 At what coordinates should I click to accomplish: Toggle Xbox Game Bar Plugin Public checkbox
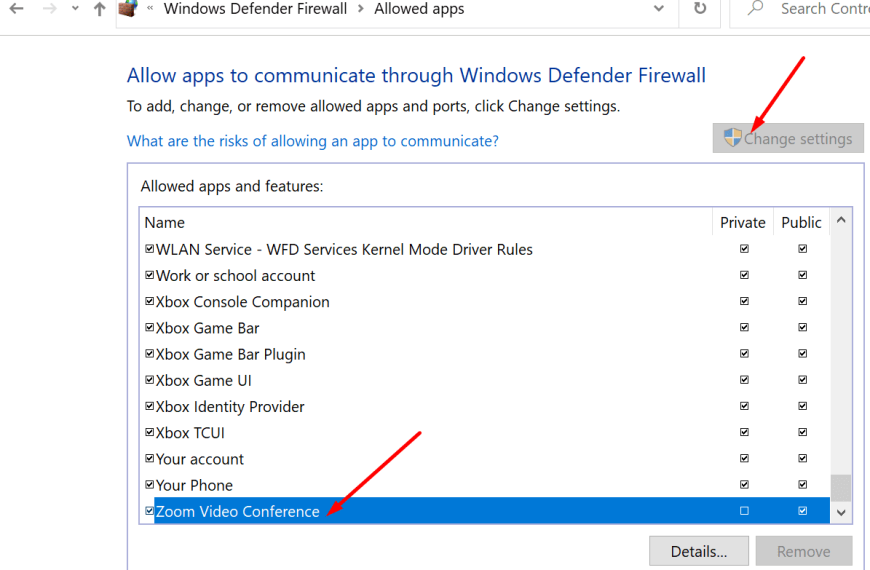pyautogui.click(x=802, y=354)
